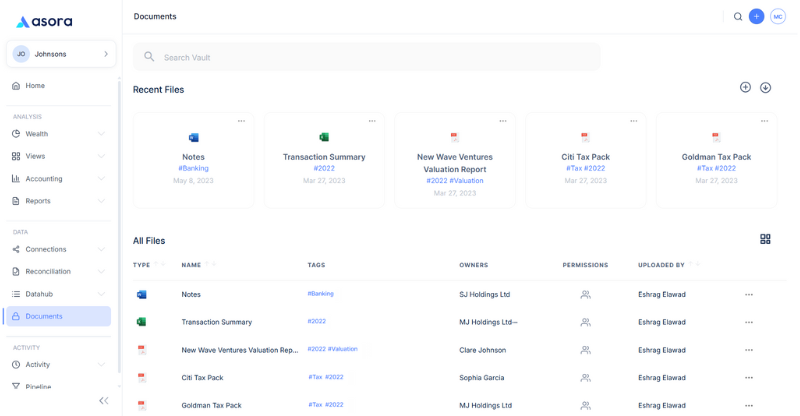Open the MC user avatar menu

tap(778, 17)
